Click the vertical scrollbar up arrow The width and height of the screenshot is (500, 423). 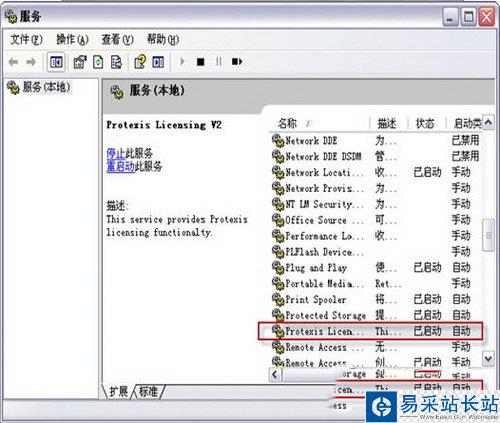[488, 123]
